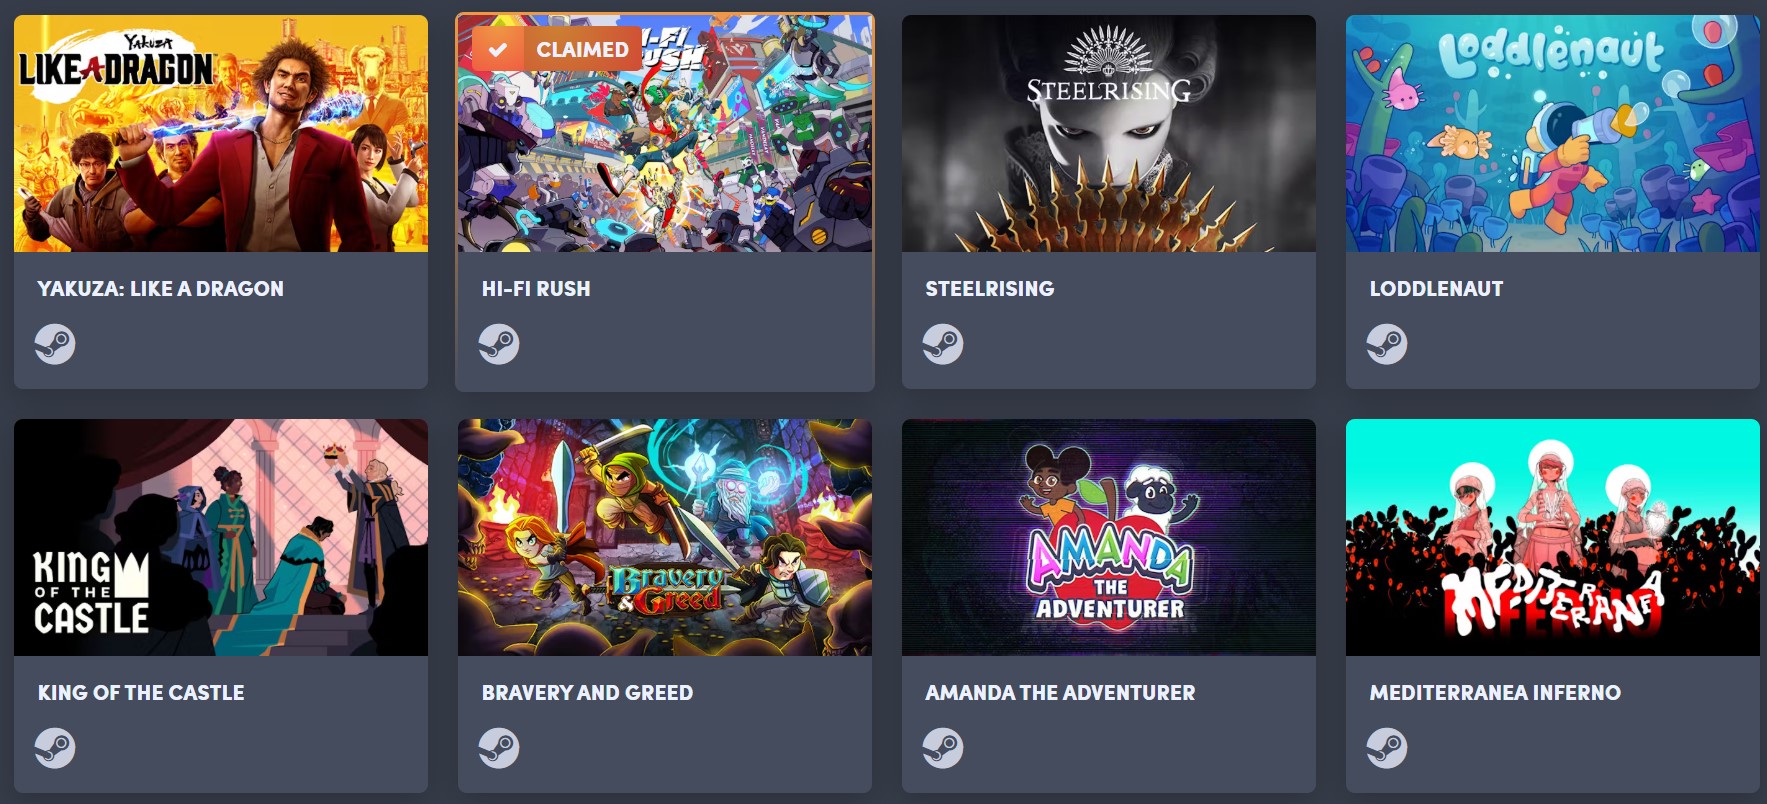Click the Steam icon under Loddlenaut
The image size is (1767, 804).
pos(1387,344)
